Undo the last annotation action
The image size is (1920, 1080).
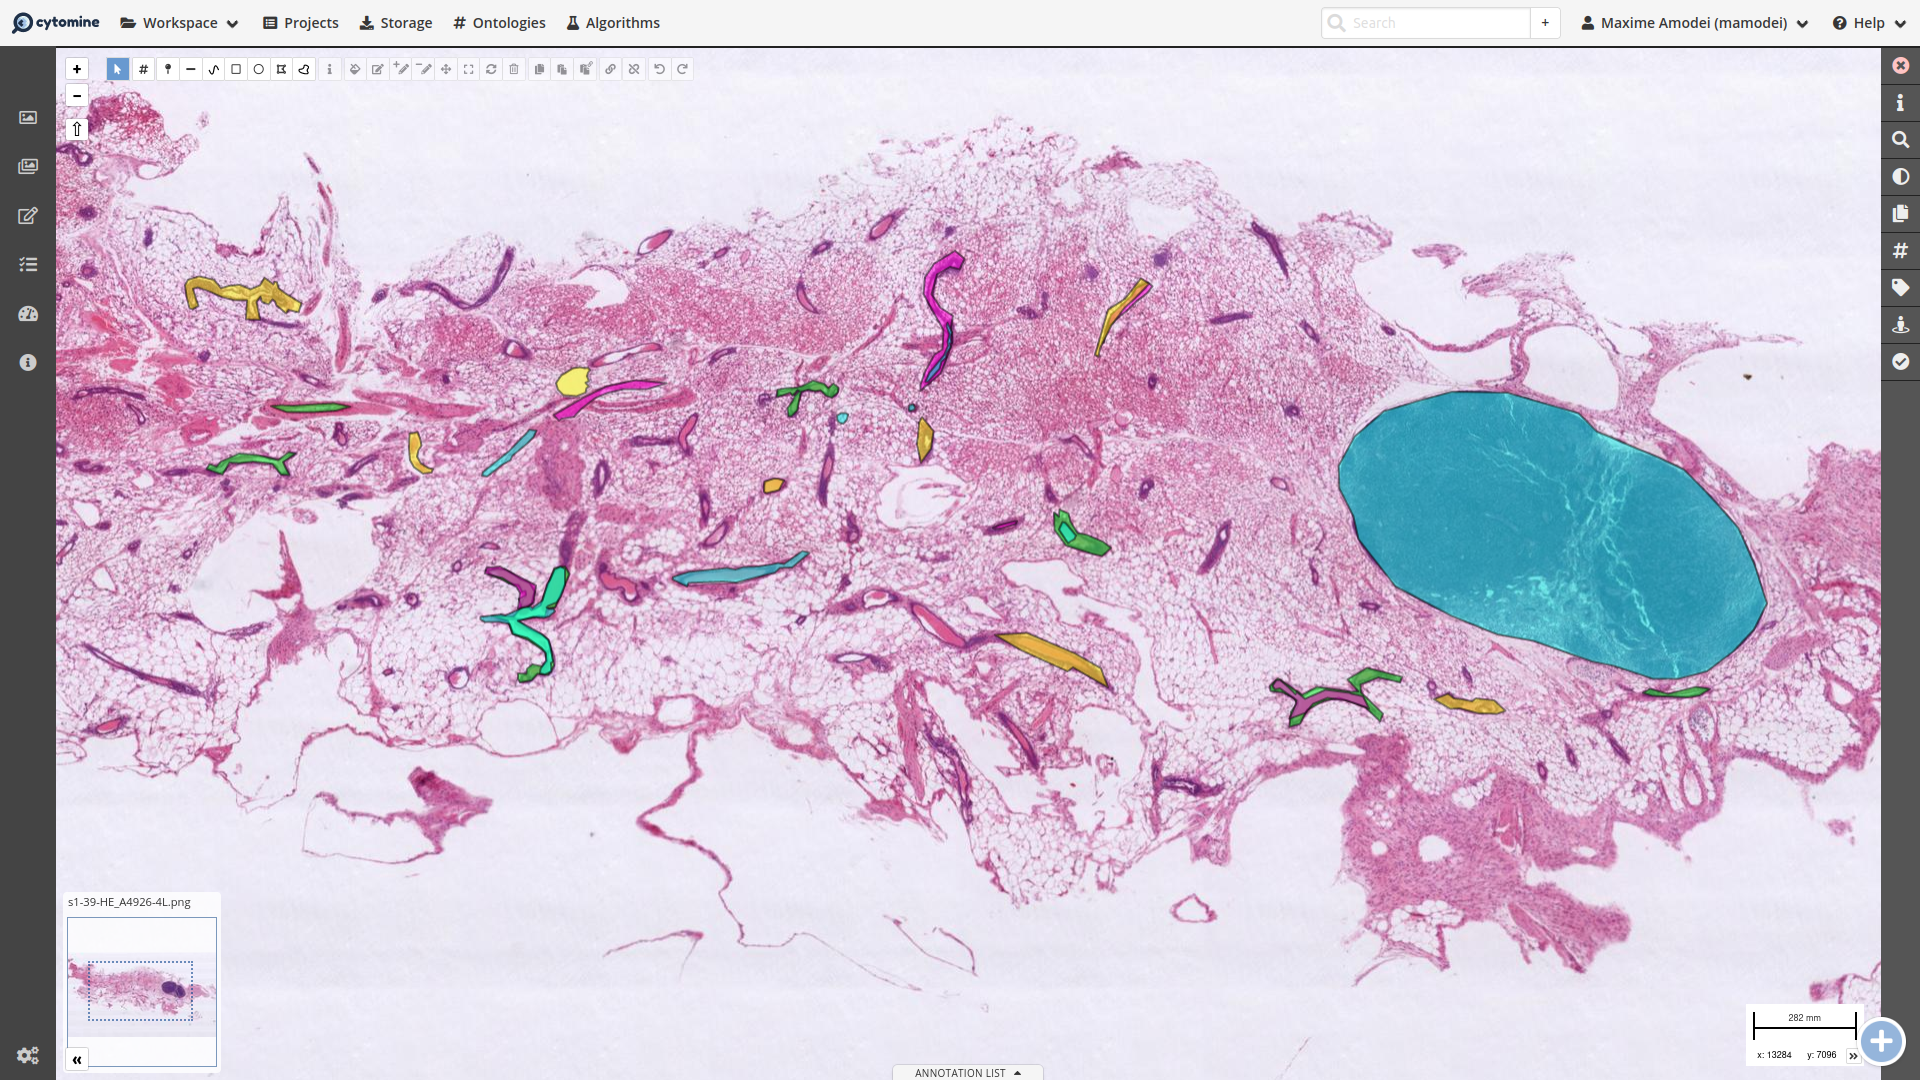(660, 69)
